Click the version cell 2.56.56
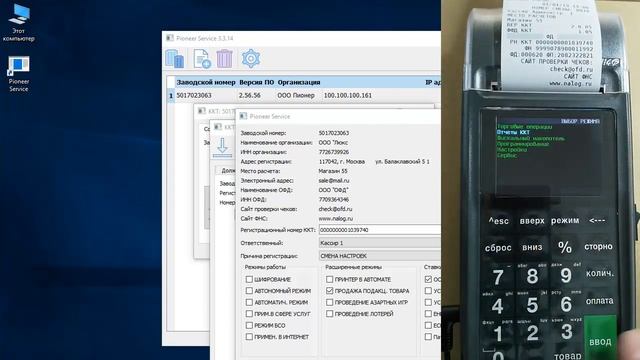 249,96
